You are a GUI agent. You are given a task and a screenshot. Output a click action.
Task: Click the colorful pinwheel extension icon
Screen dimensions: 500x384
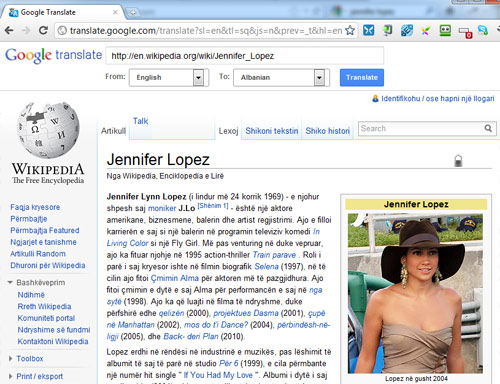426,31
